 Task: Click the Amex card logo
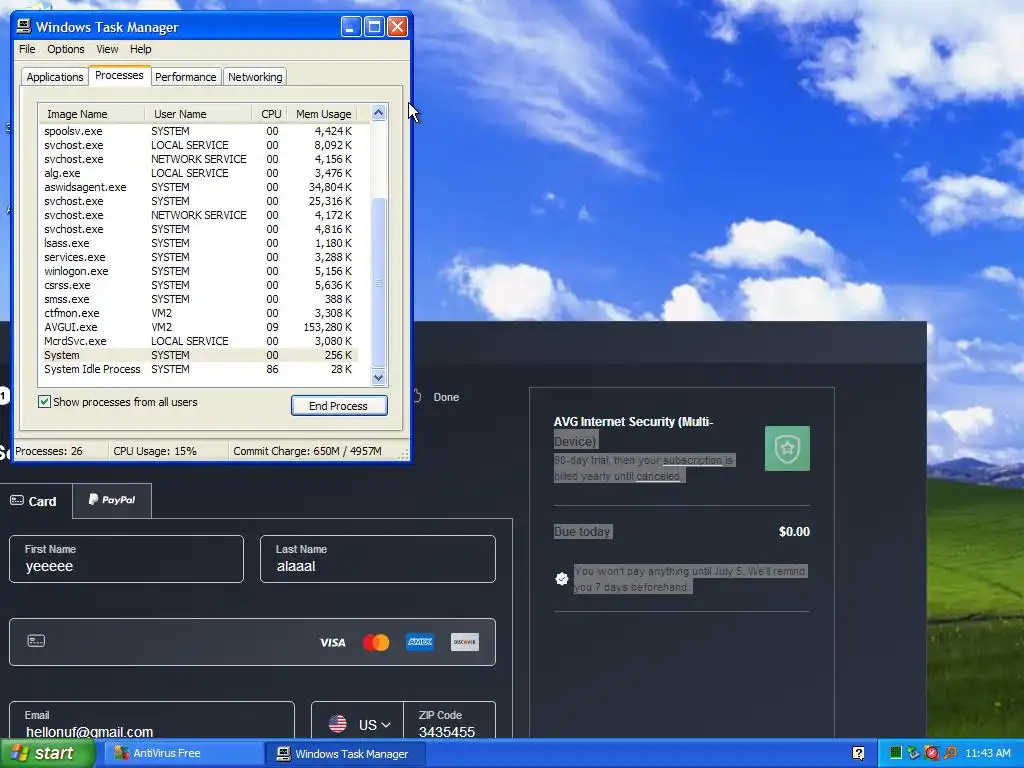pyautogui.click(x=420, y=642)
